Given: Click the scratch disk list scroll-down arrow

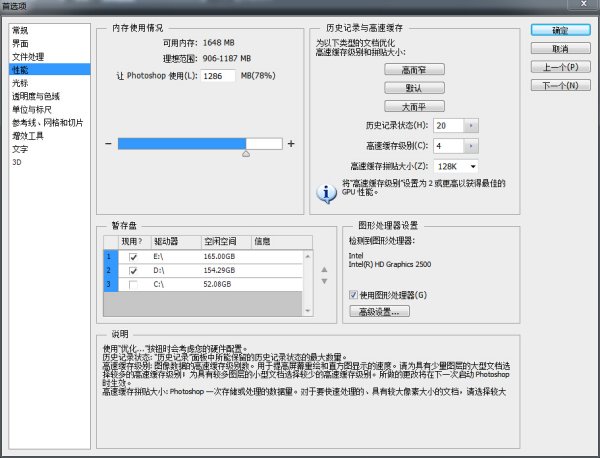Looking at the screenshot, I should coord(308,310).
